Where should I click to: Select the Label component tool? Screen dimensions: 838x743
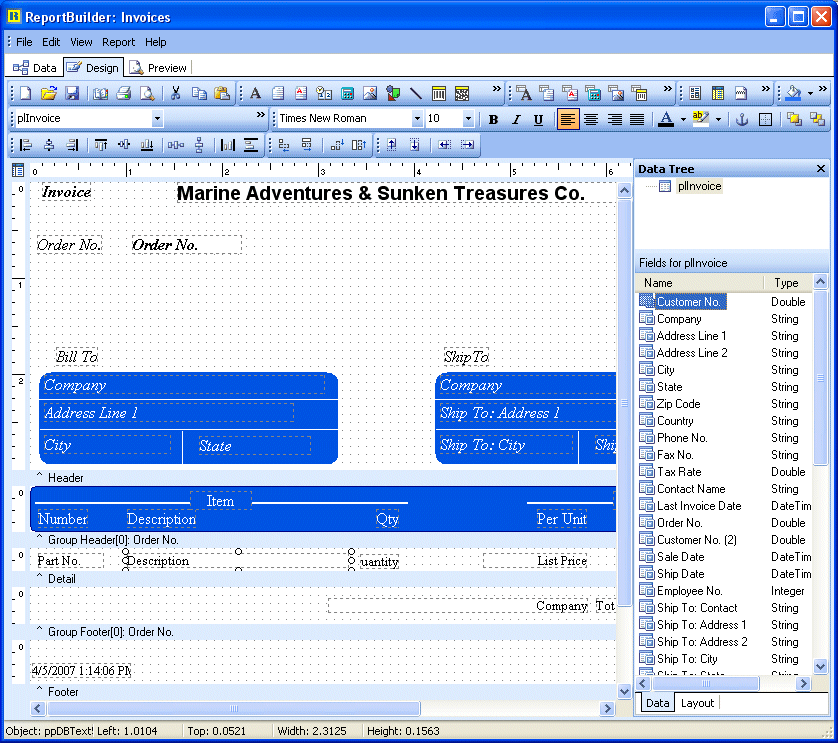(255, 93)
